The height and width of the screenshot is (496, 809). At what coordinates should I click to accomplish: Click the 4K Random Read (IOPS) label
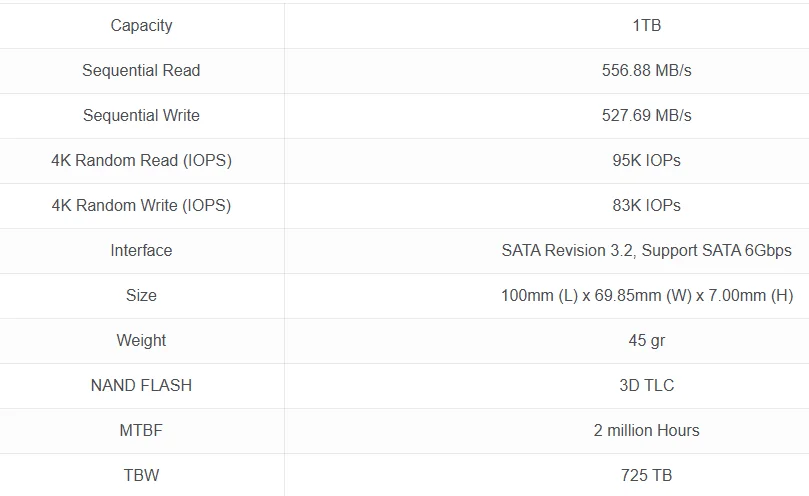pos(141,161)
